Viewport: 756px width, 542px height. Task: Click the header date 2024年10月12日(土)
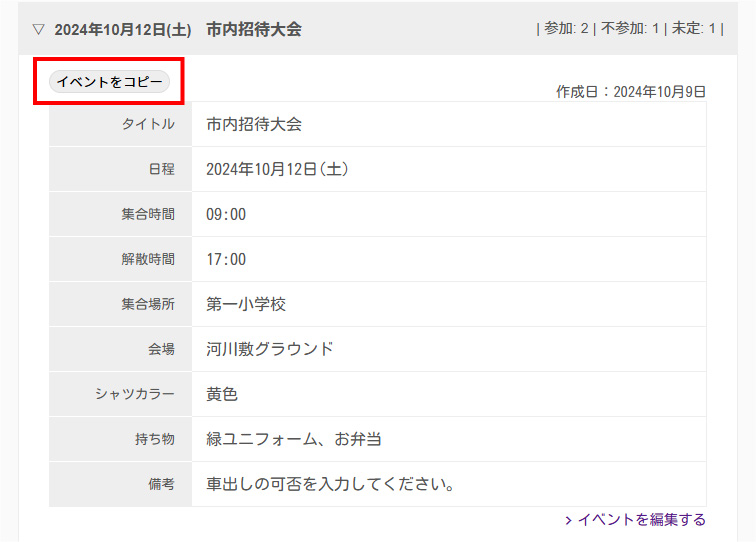pyautogui.click(x=122, y=29)
